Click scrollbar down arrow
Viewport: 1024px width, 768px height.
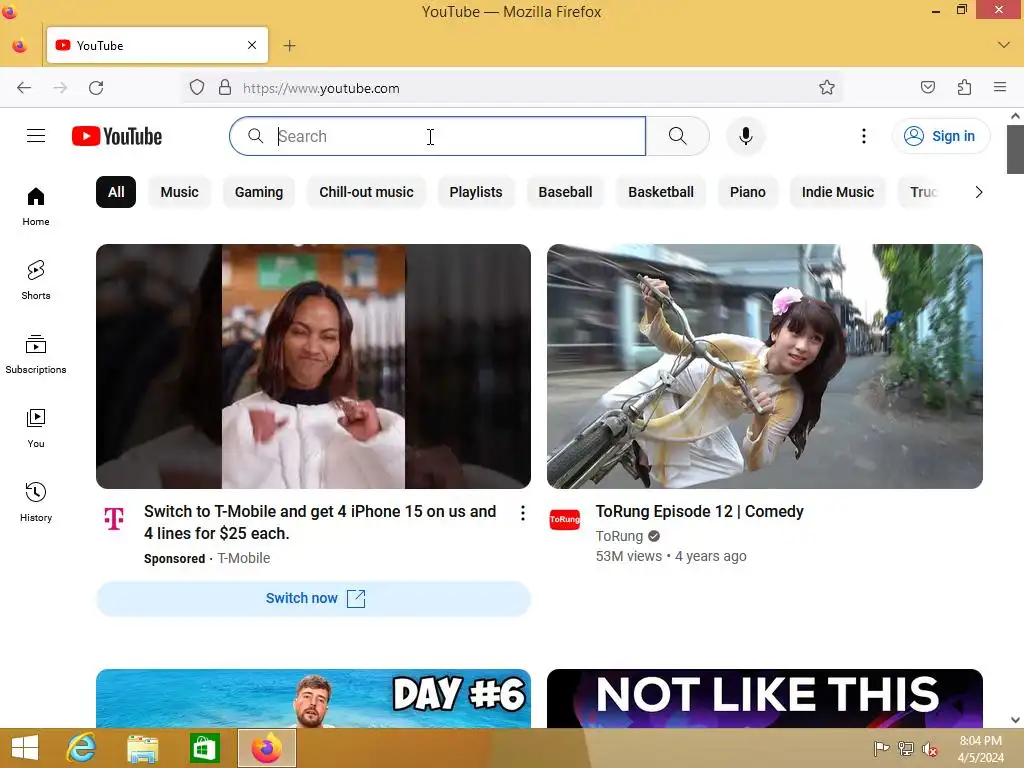[1015, 720]
